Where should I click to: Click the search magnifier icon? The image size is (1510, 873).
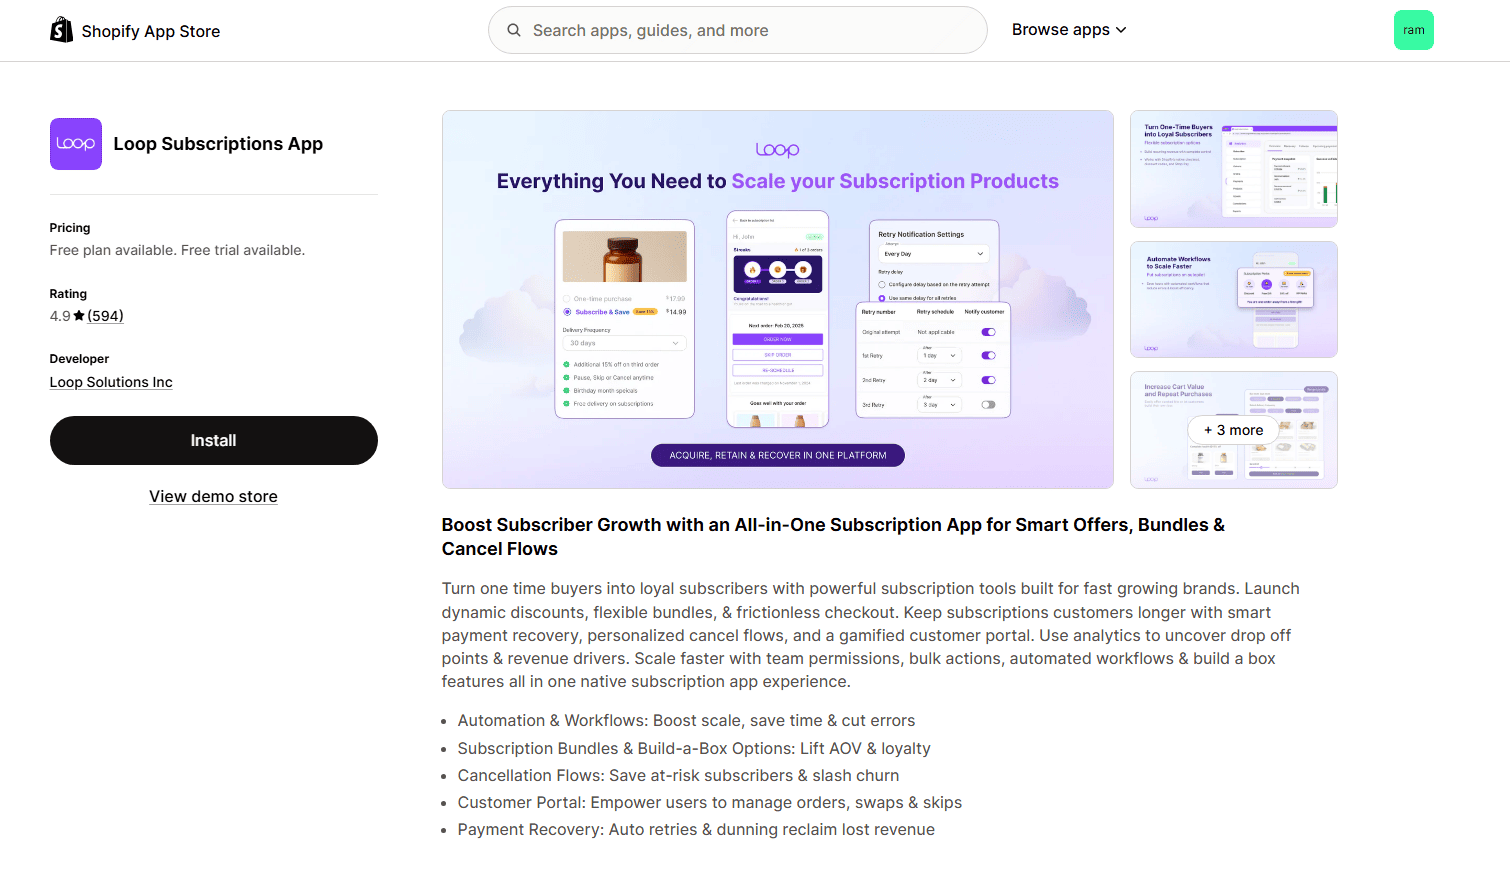(514, 30)
